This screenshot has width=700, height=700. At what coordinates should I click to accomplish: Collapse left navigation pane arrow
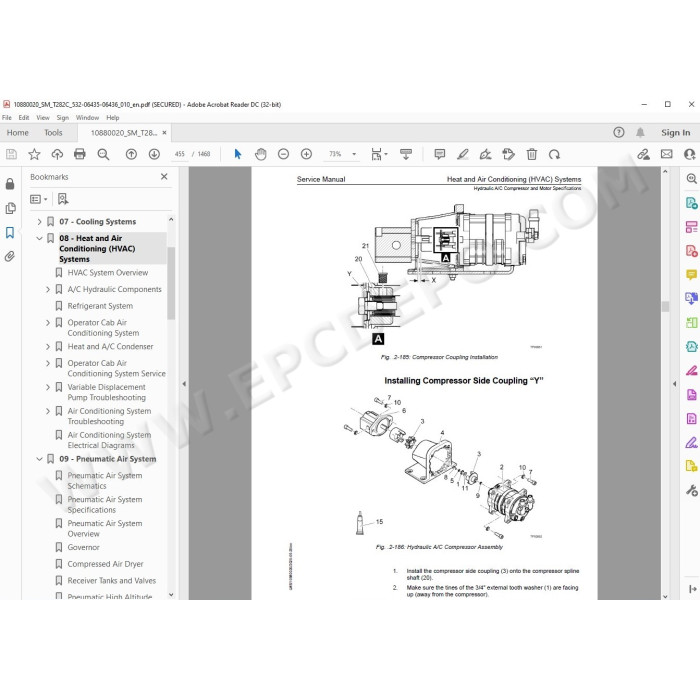click(184, 384)
